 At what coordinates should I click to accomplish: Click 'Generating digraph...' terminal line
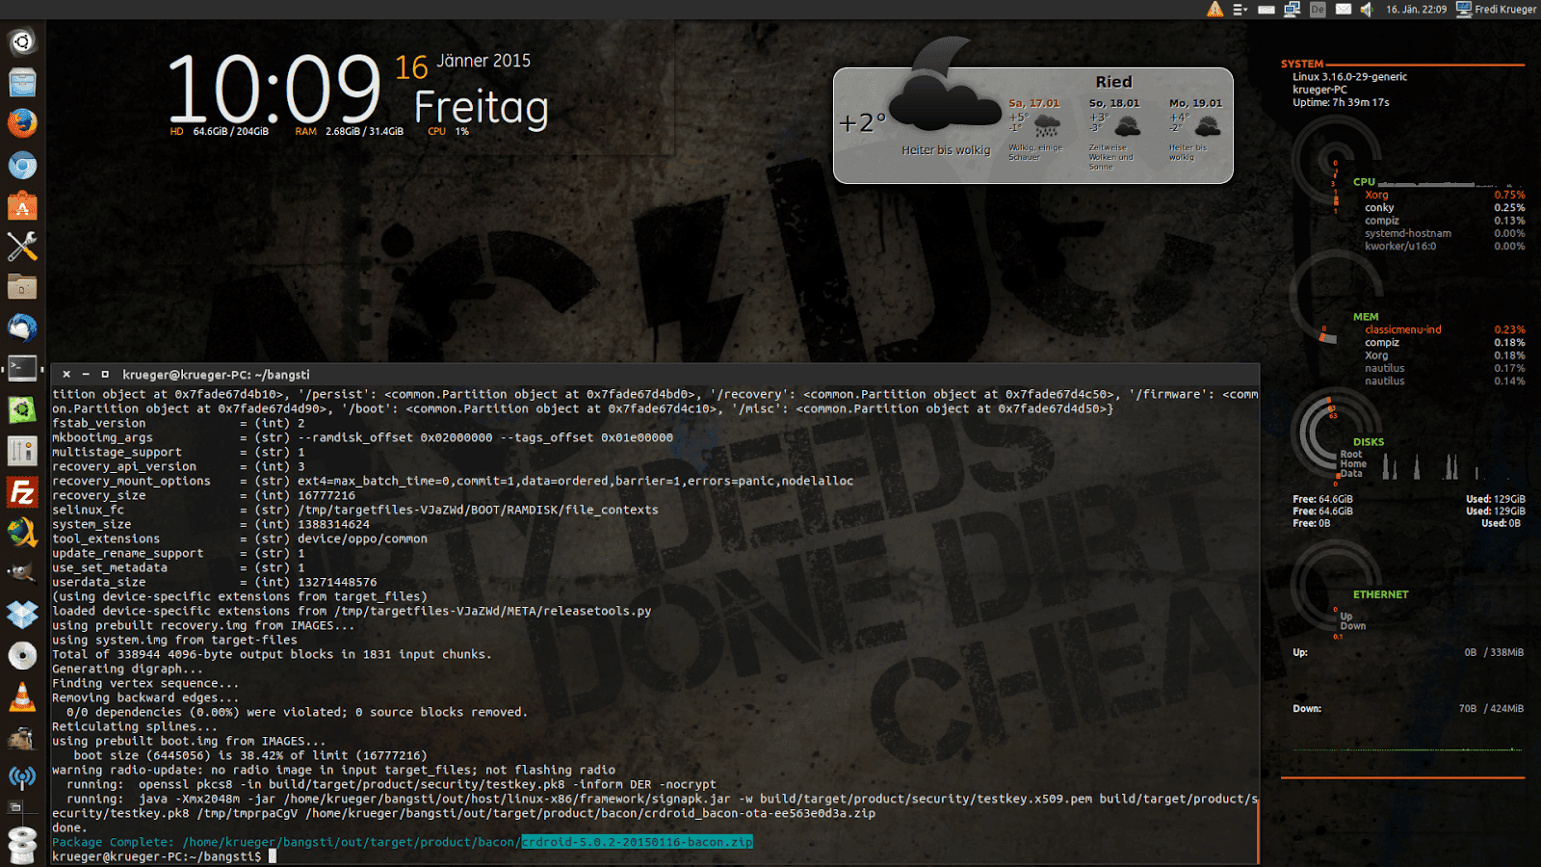128,669
